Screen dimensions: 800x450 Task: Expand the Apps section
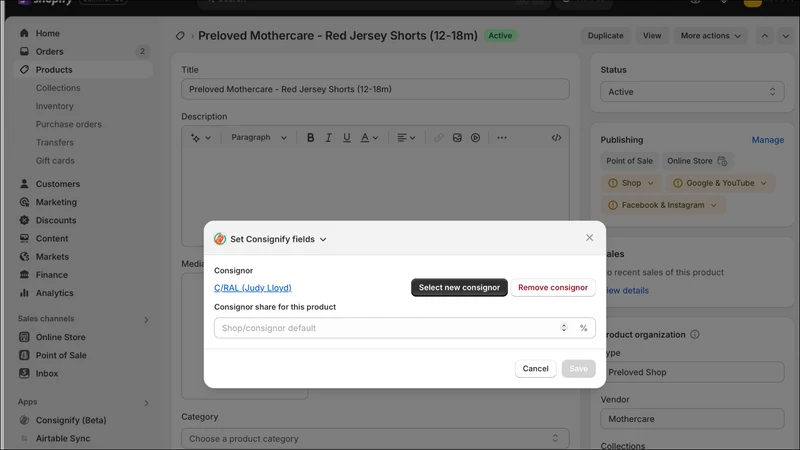146,403
